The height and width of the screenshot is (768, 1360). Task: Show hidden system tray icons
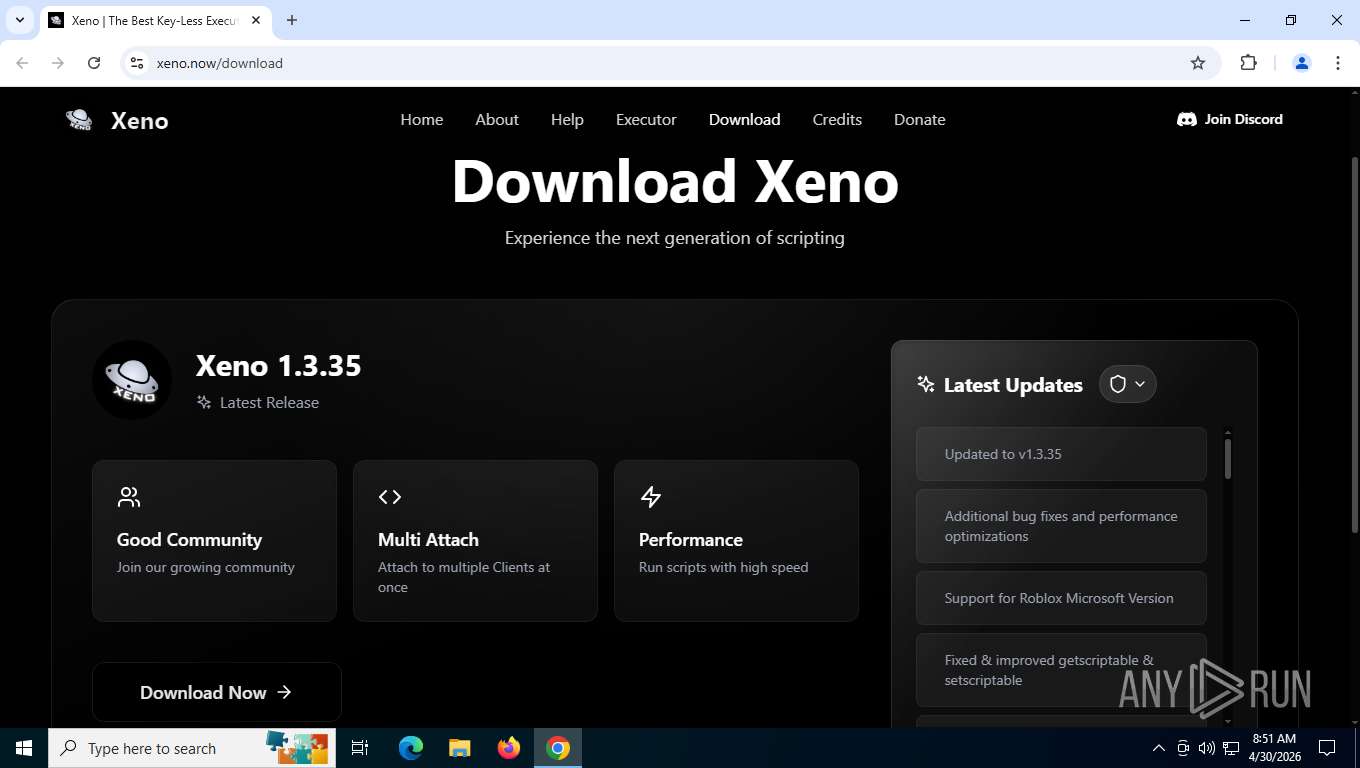click(1159, 748)
